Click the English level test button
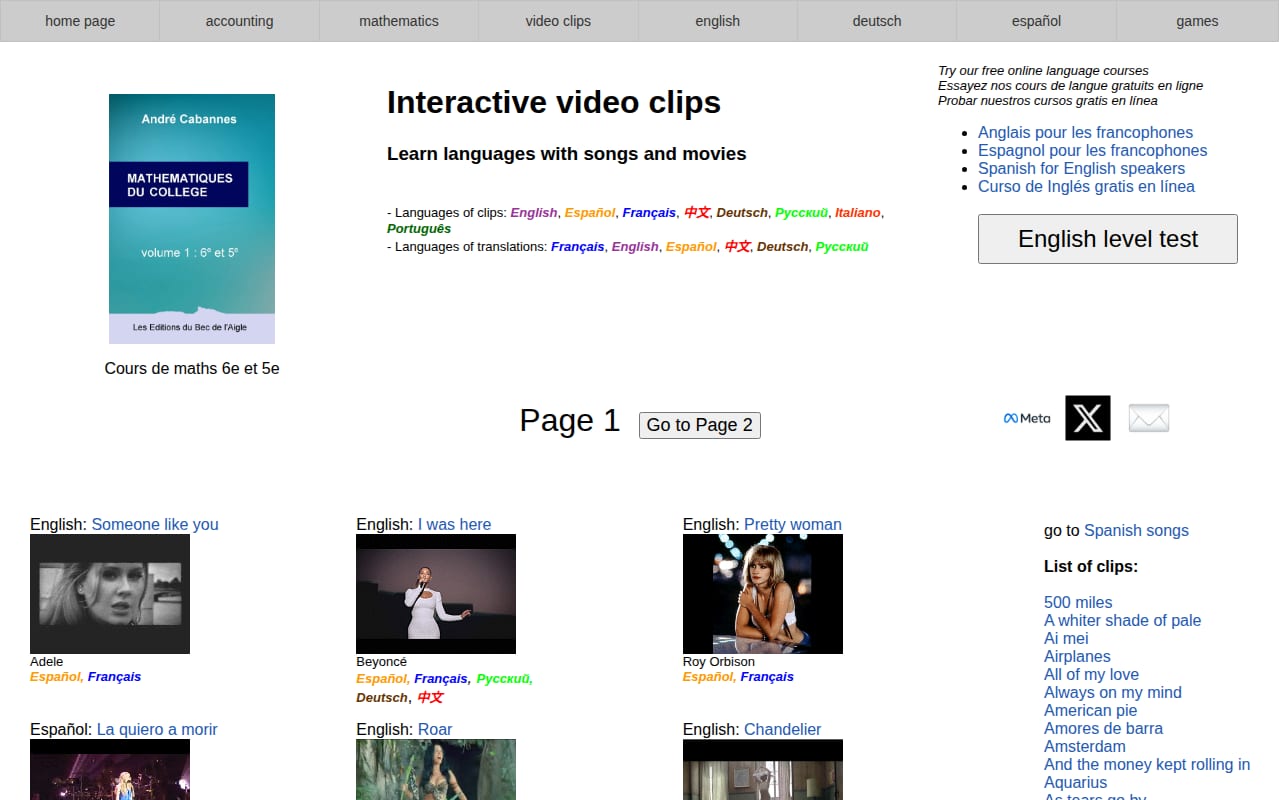This screenshot has width=1280, height=800. (x=1108, y=239)
